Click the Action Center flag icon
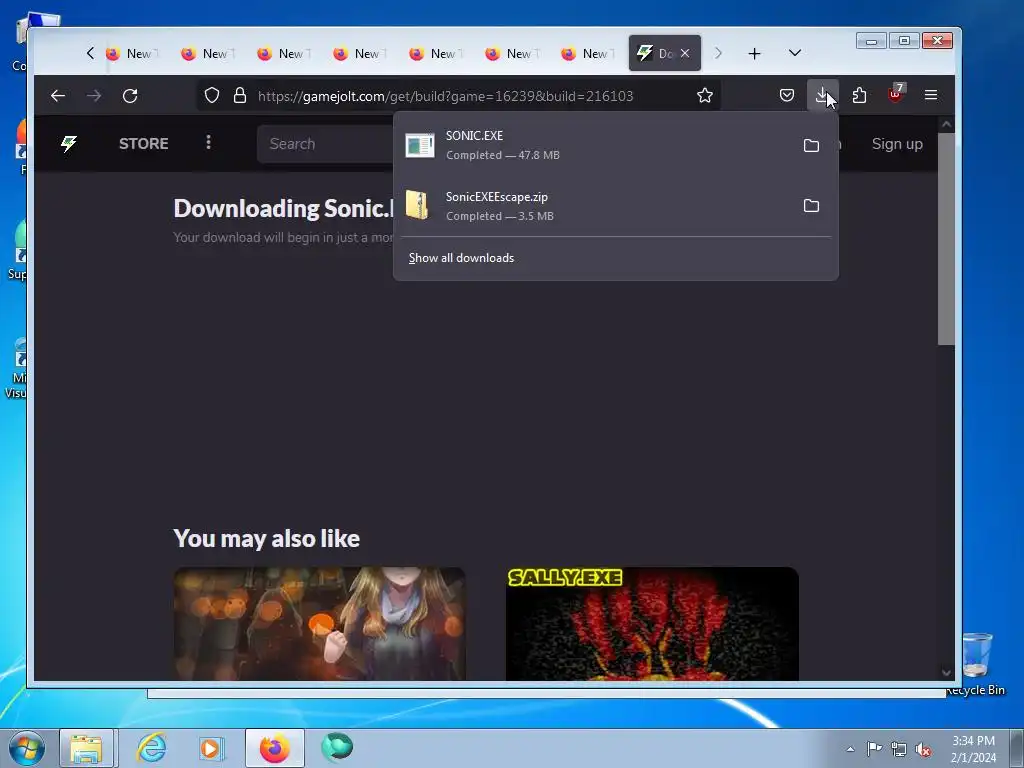 coord(874,748)
